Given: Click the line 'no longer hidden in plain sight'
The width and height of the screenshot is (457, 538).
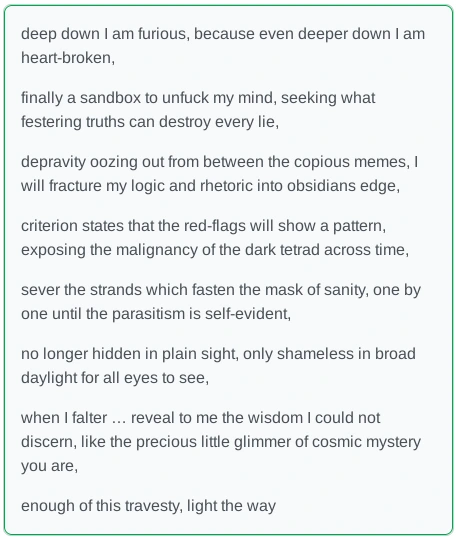Looking at the screenshot, I should 218,354.
